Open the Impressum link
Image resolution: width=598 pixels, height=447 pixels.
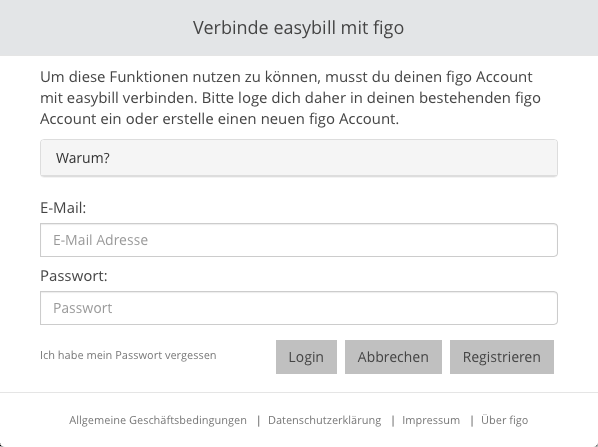pyautogui.click(x=431, y=420)
